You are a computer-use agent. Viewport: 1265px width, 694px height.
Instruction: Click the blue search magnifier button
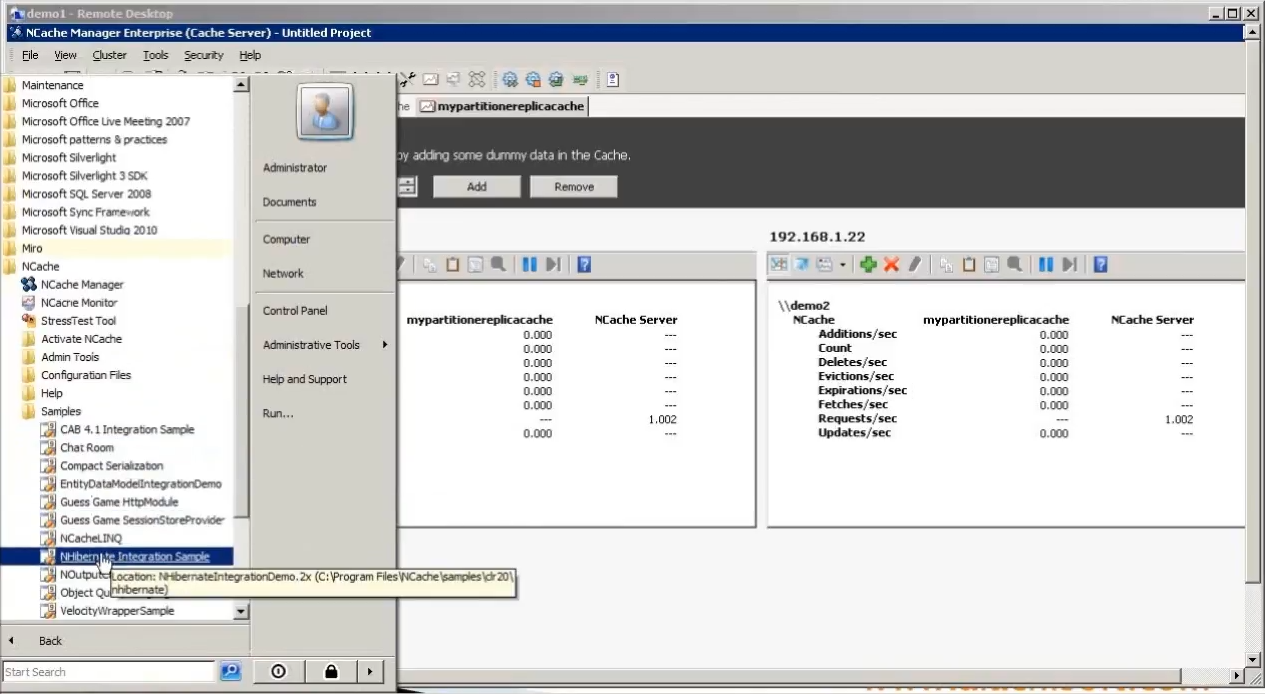(x=230, y=672)
